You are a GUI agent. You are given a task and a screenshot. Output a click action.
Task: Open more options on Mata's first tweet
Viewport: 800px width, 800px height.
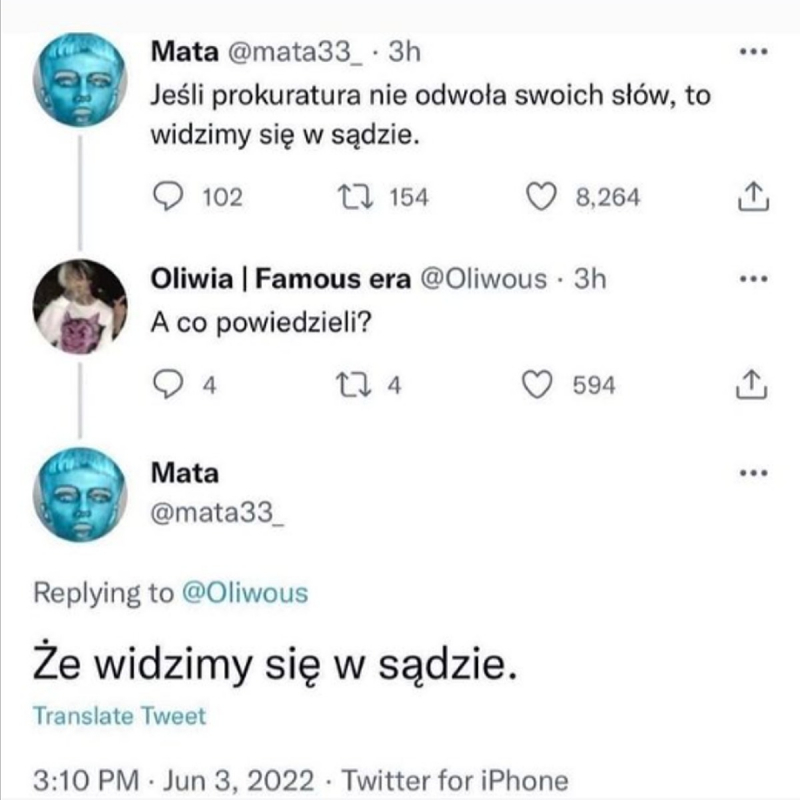pyautogui.click(x=751, y=52)
